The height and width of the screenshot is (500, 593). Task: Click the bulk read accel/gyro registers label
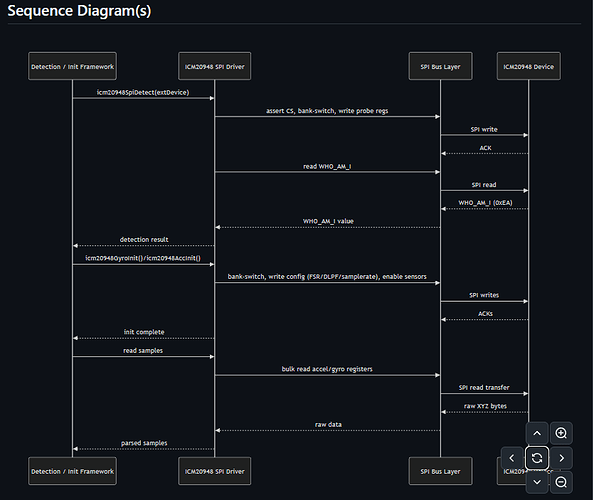coord(327,369)
